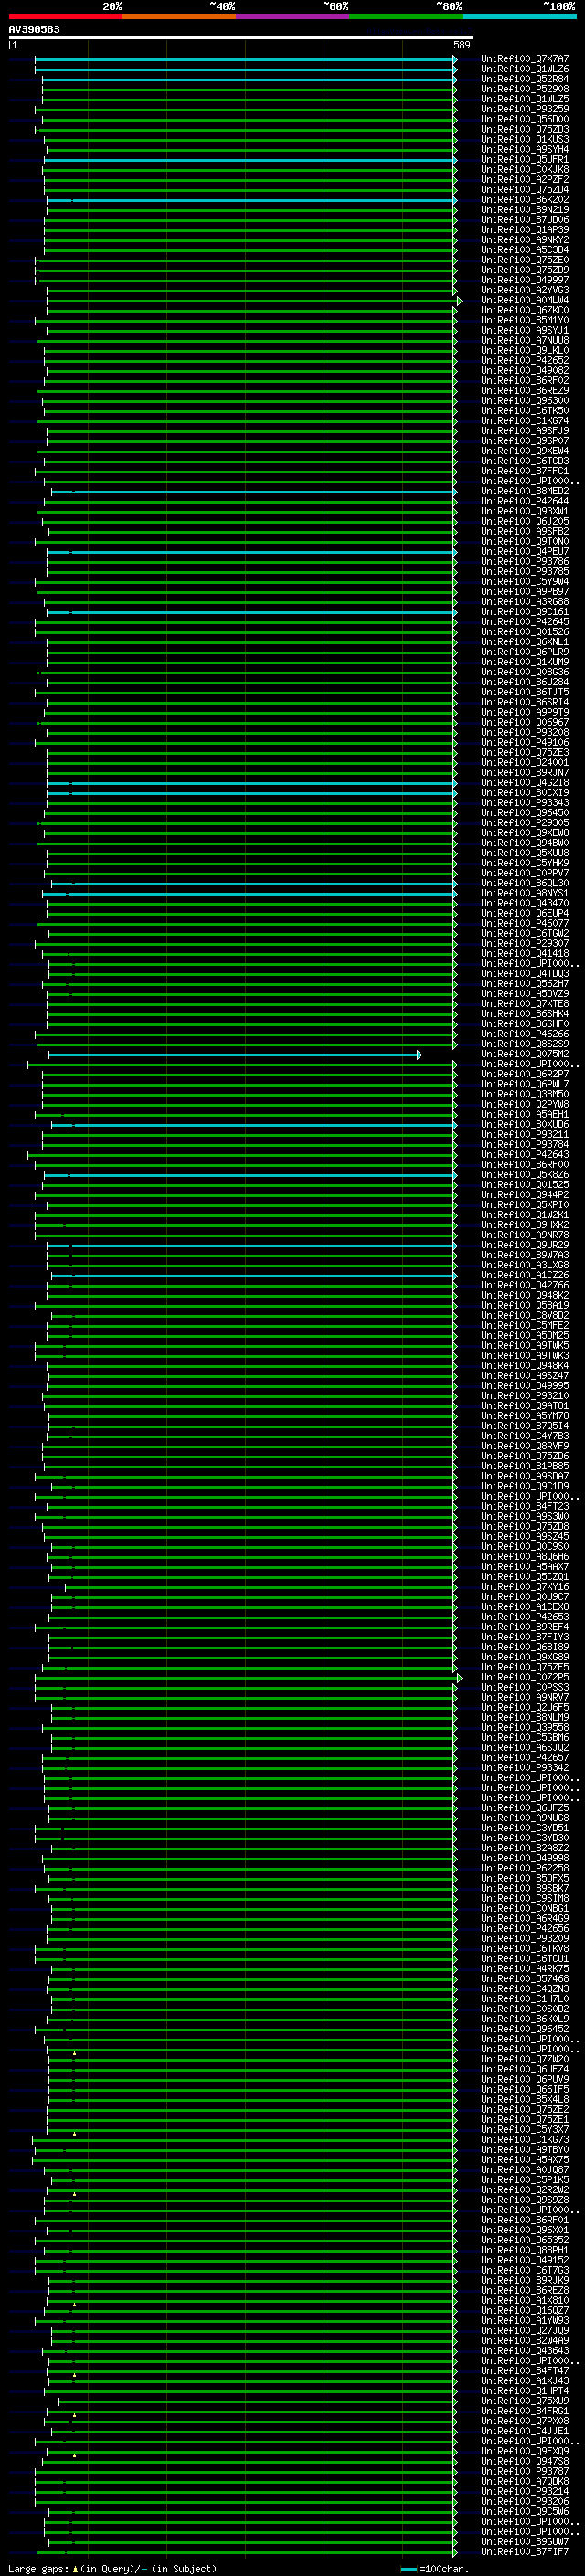Select hit label UniRef100_Q58A19
585x2576 pixels.
point(524,1306)
